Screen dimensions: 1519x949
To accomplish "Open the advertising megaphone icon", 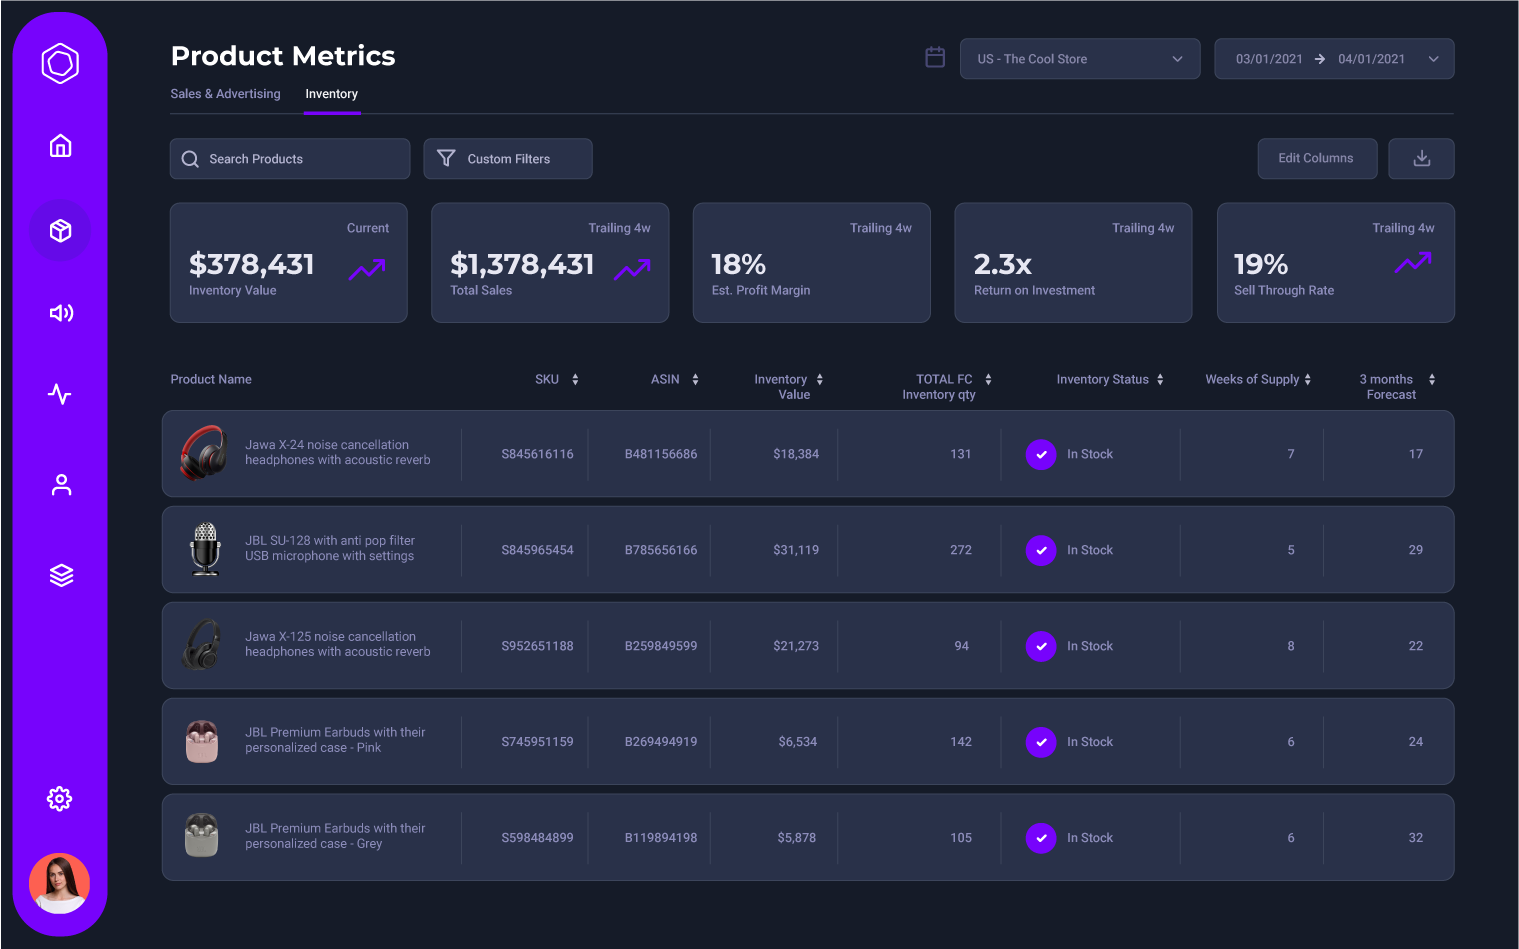I will coord(60,313).
